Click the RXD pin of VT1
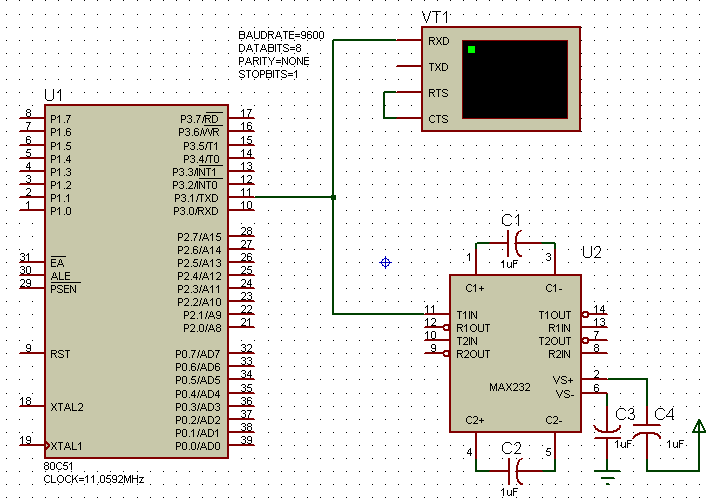This screenshot has height=499, width=712. pos(409,40)
